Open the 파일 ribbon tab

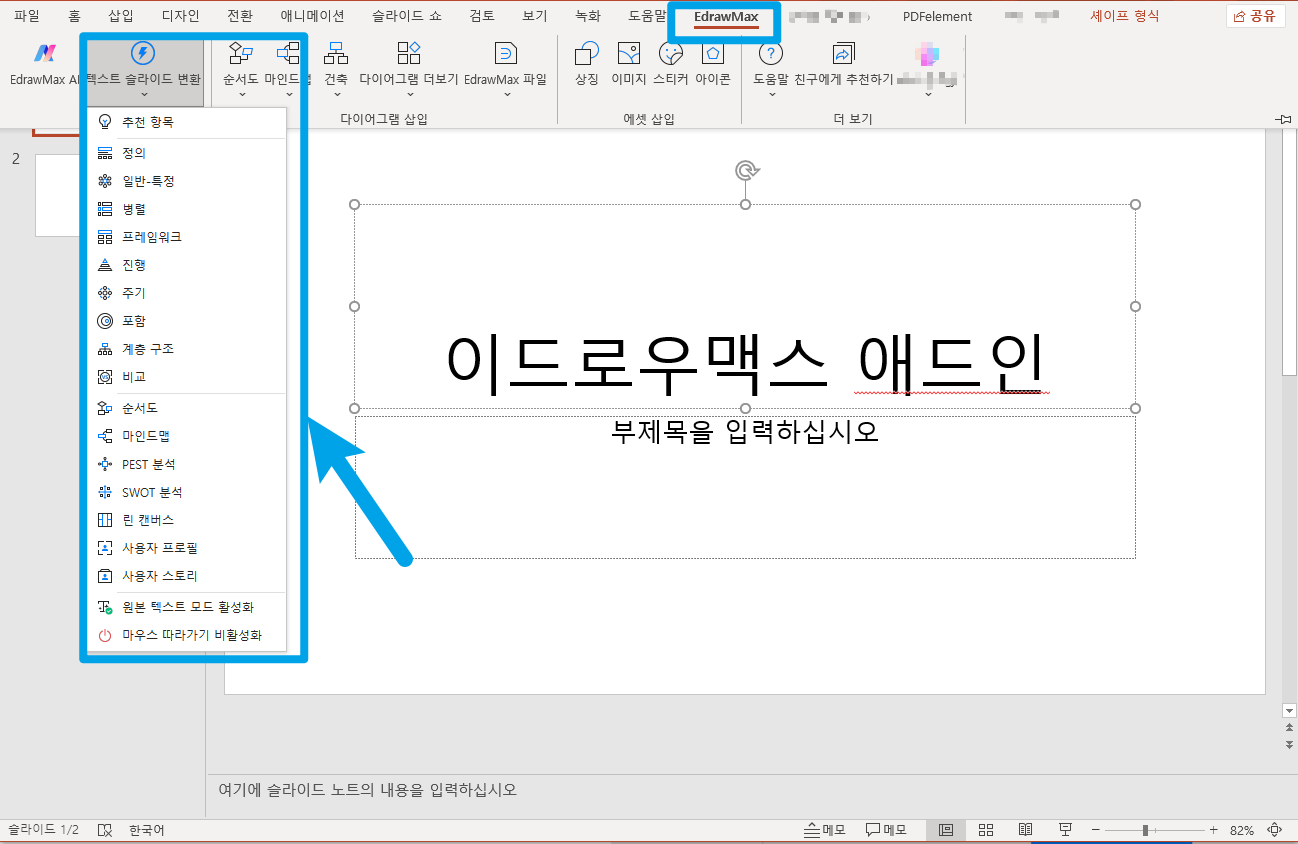pyautogui.click(x=26, y=16)
